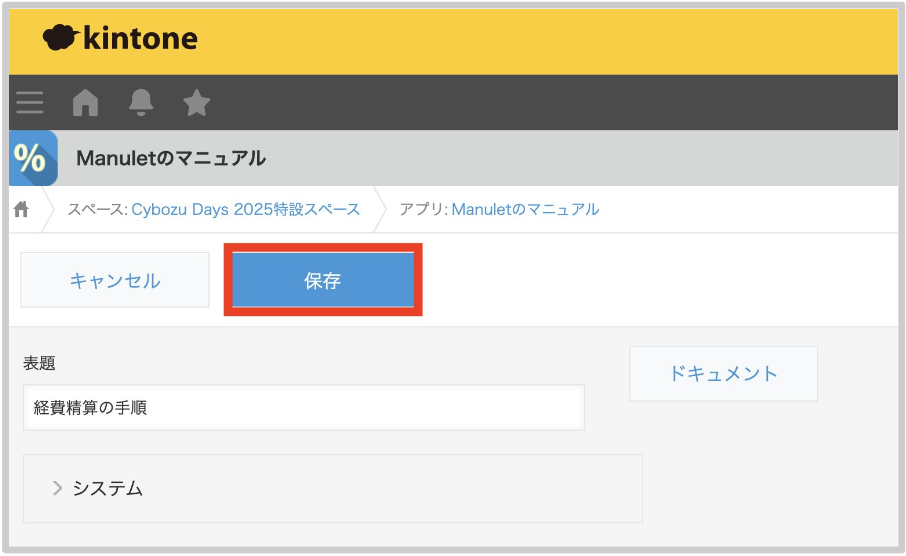Screen dimensions: 906x556
Task: Click the kintone cloud logo
Action: coord(60,38)
